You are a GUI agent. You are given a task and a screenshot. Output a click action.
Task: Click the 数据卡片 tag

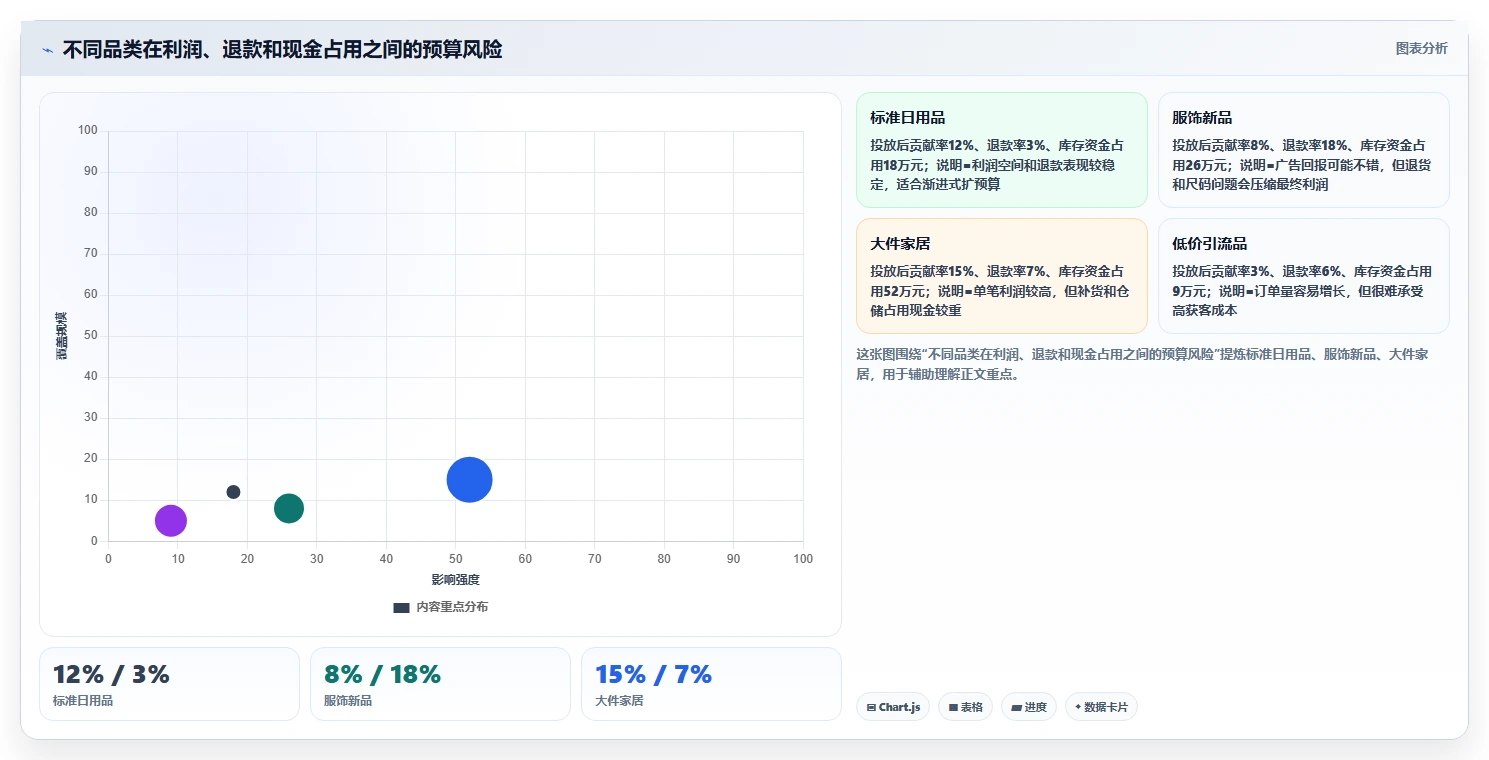pos(1101,707)
